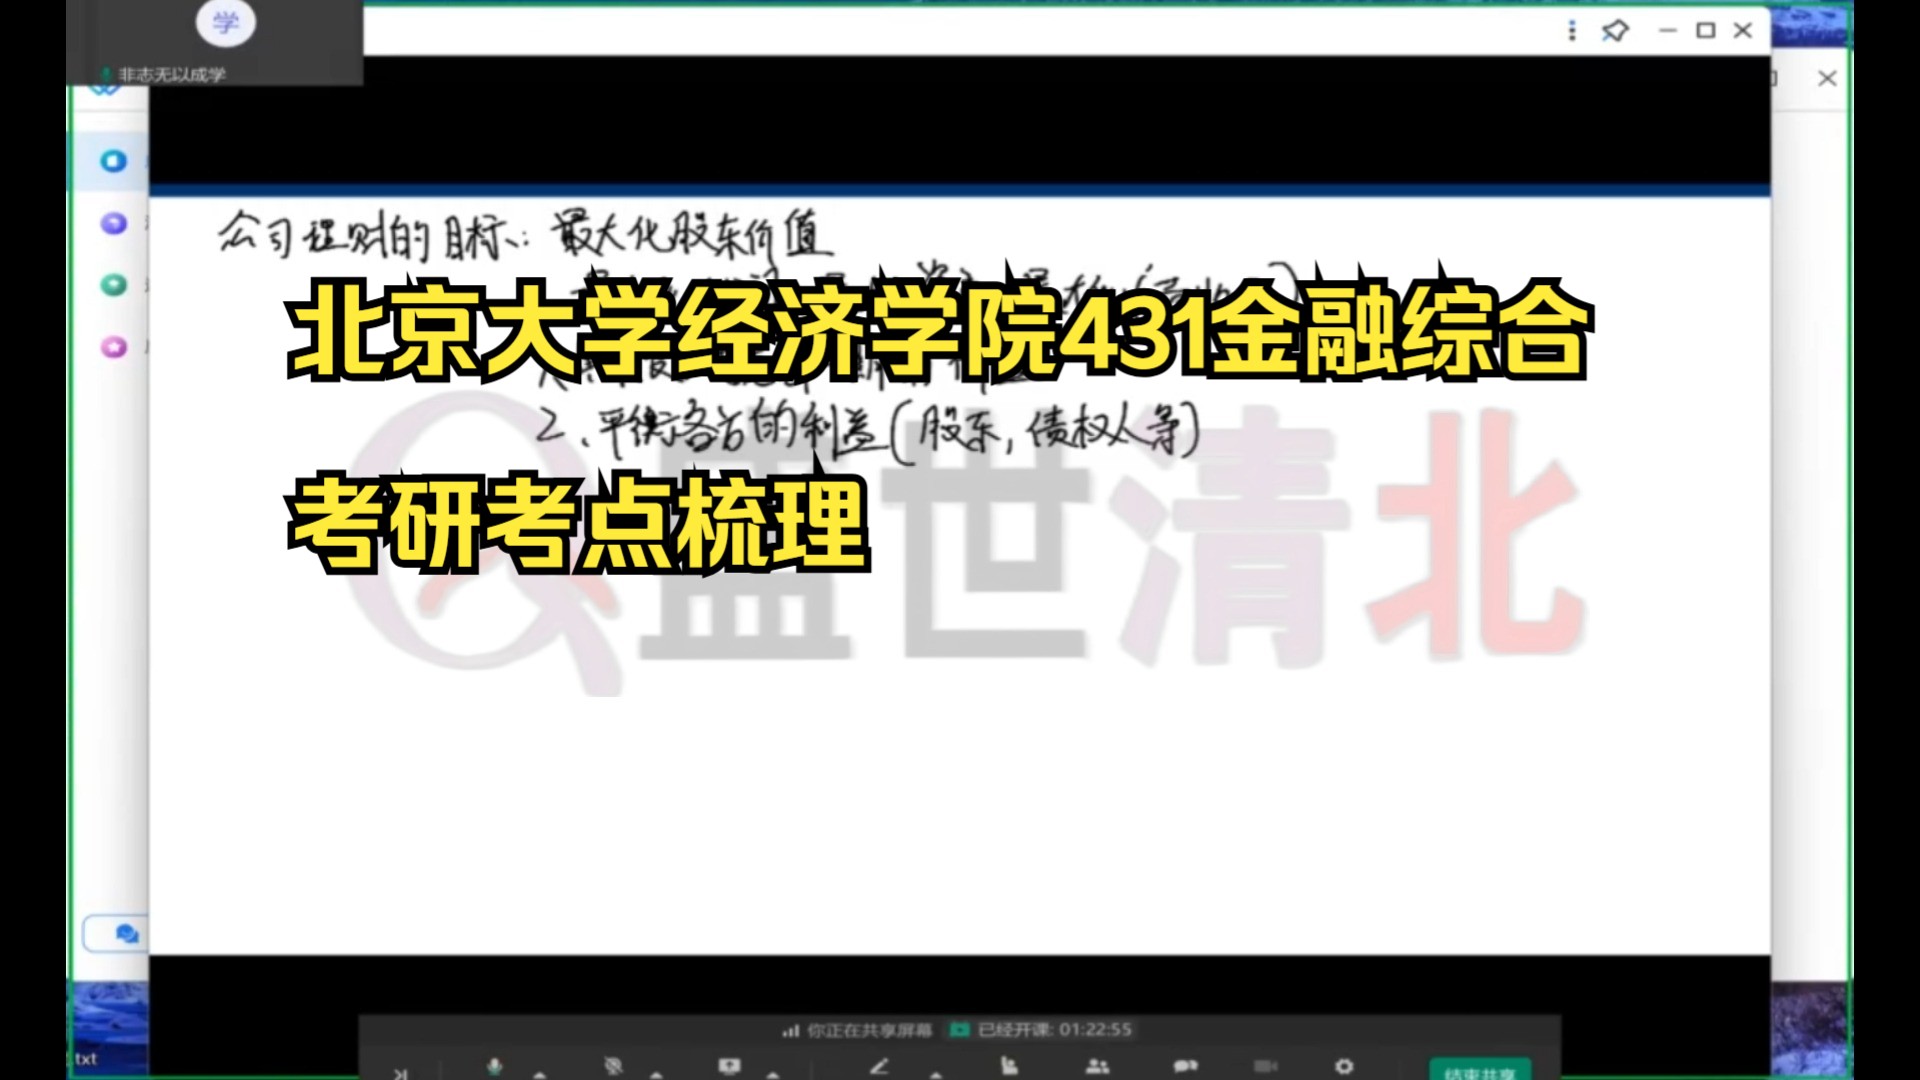
Task: Open meeting settings gear icon
Action: tap(1344, 1067)
